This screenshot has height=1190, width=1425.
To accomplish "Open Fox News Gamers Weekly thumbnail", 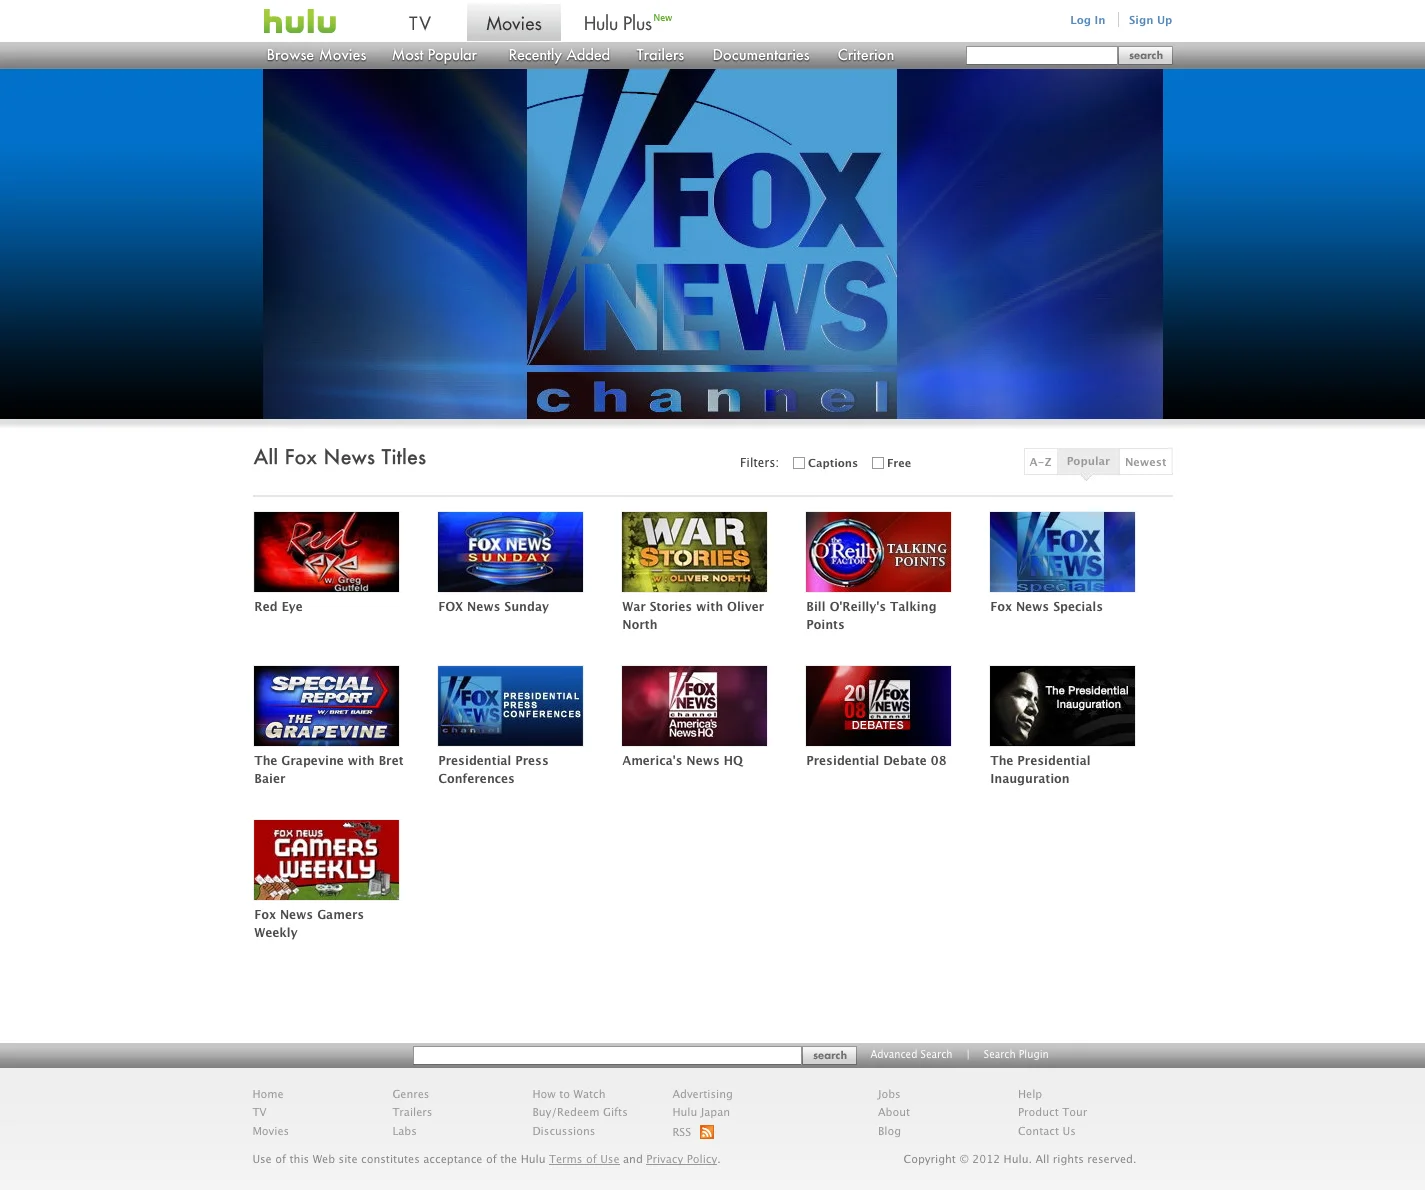I will tap(326, 860).
